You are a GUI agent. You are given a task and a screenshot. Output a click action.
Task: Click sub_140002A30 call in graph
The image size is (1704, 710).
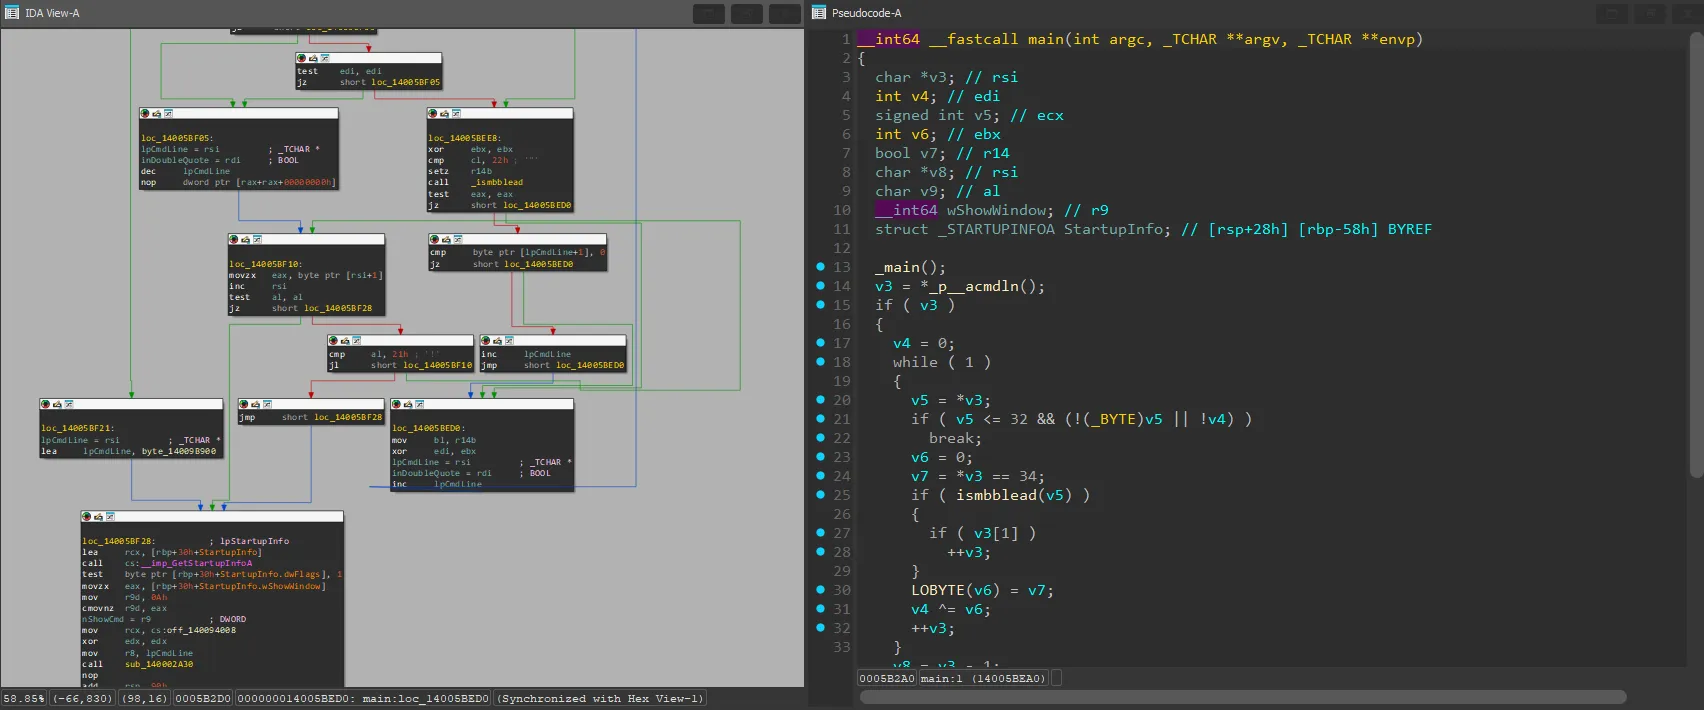click(x=159, y=664)
